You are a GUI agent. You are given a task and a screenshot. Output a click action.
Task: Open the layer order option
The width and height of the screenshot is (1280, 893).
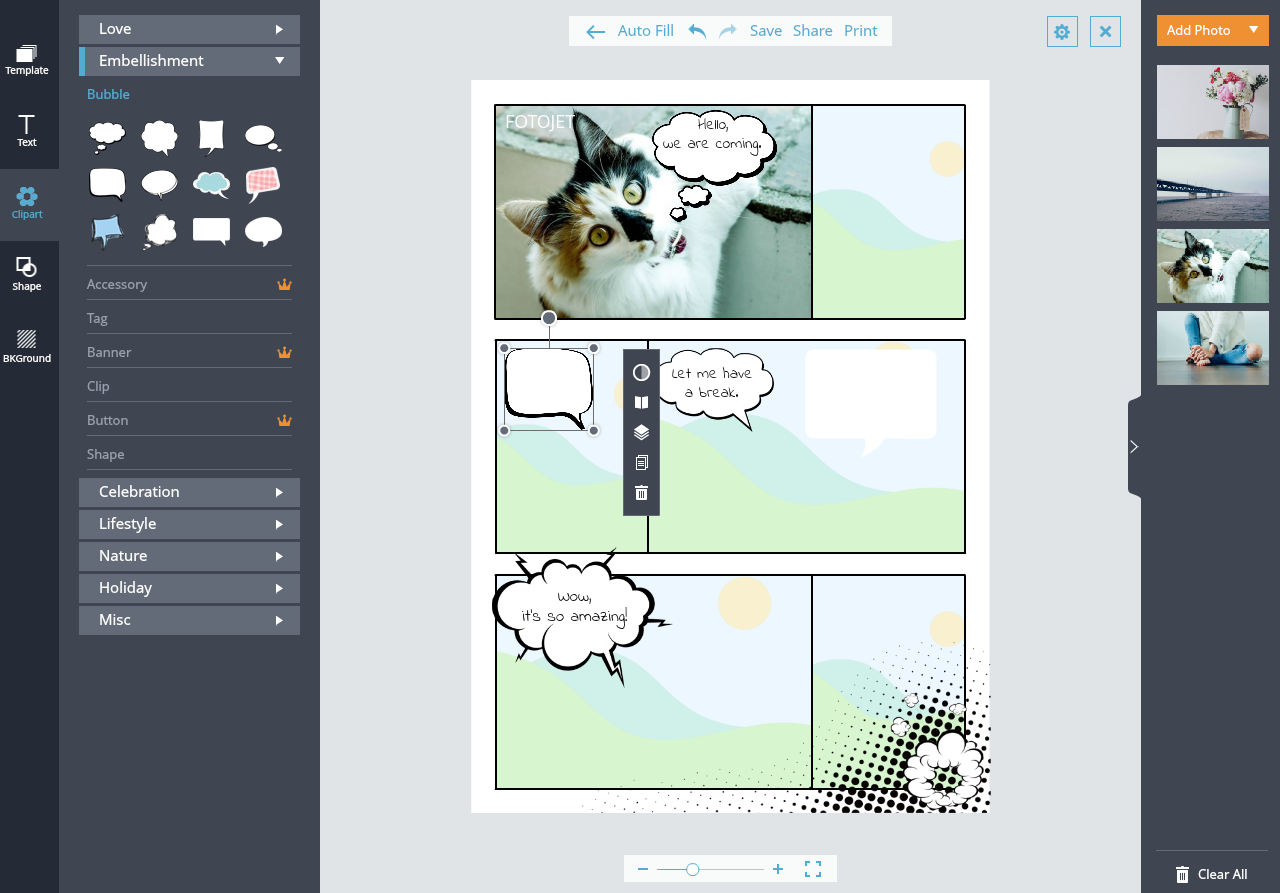point(642,432)
